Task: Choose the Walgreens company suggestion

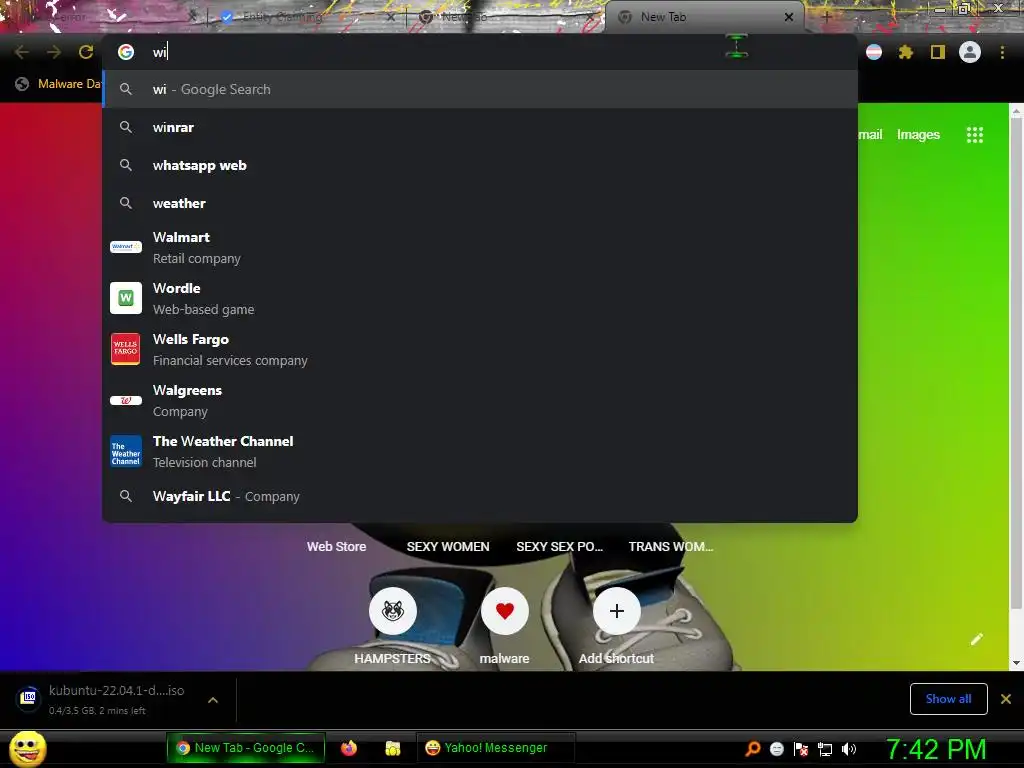Action: point(480,400)
